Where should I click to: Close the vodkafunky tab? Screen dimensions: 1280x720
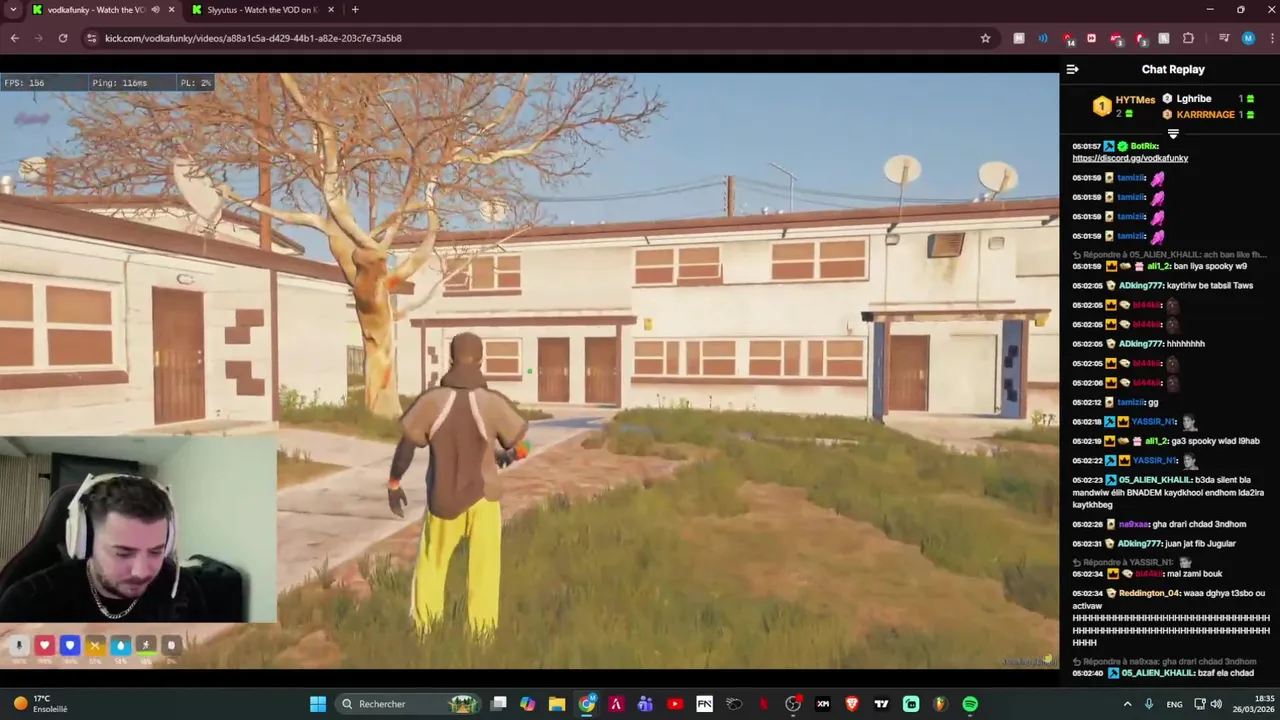coord(171,10)
